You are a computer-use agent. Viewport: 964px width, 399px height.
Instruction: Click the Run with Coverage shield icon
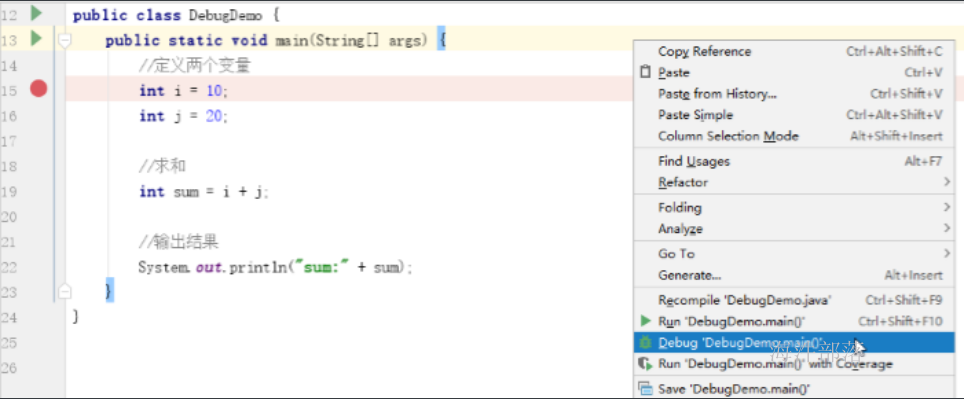pos(645,363)
